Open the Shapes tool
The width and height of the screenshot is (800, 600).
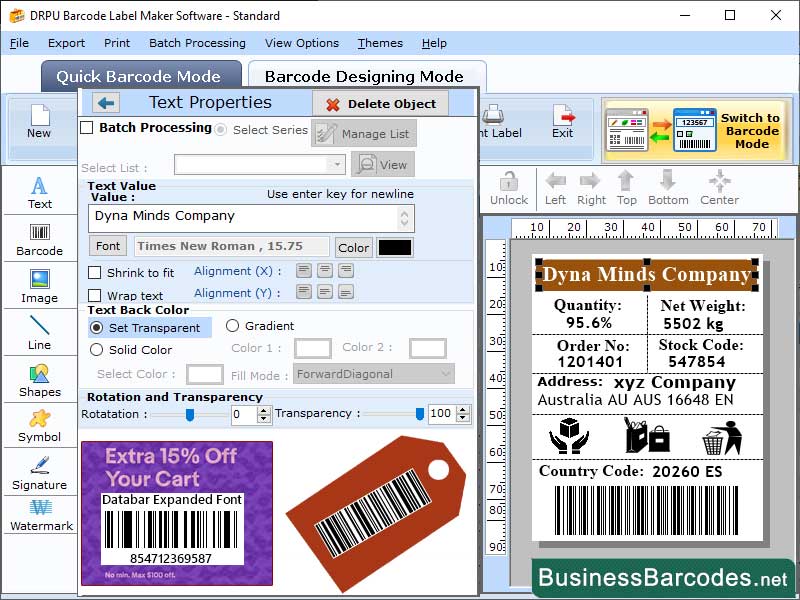pyautogui.click(x=39, y=383)
